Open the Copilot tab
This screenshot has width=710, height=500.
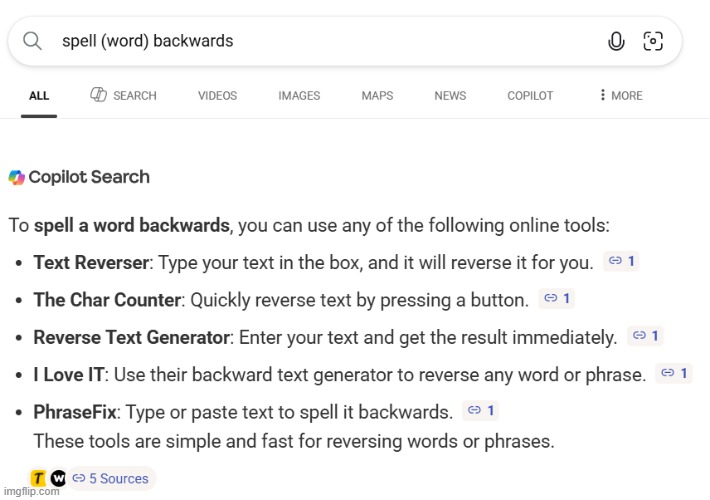point(530,96)
